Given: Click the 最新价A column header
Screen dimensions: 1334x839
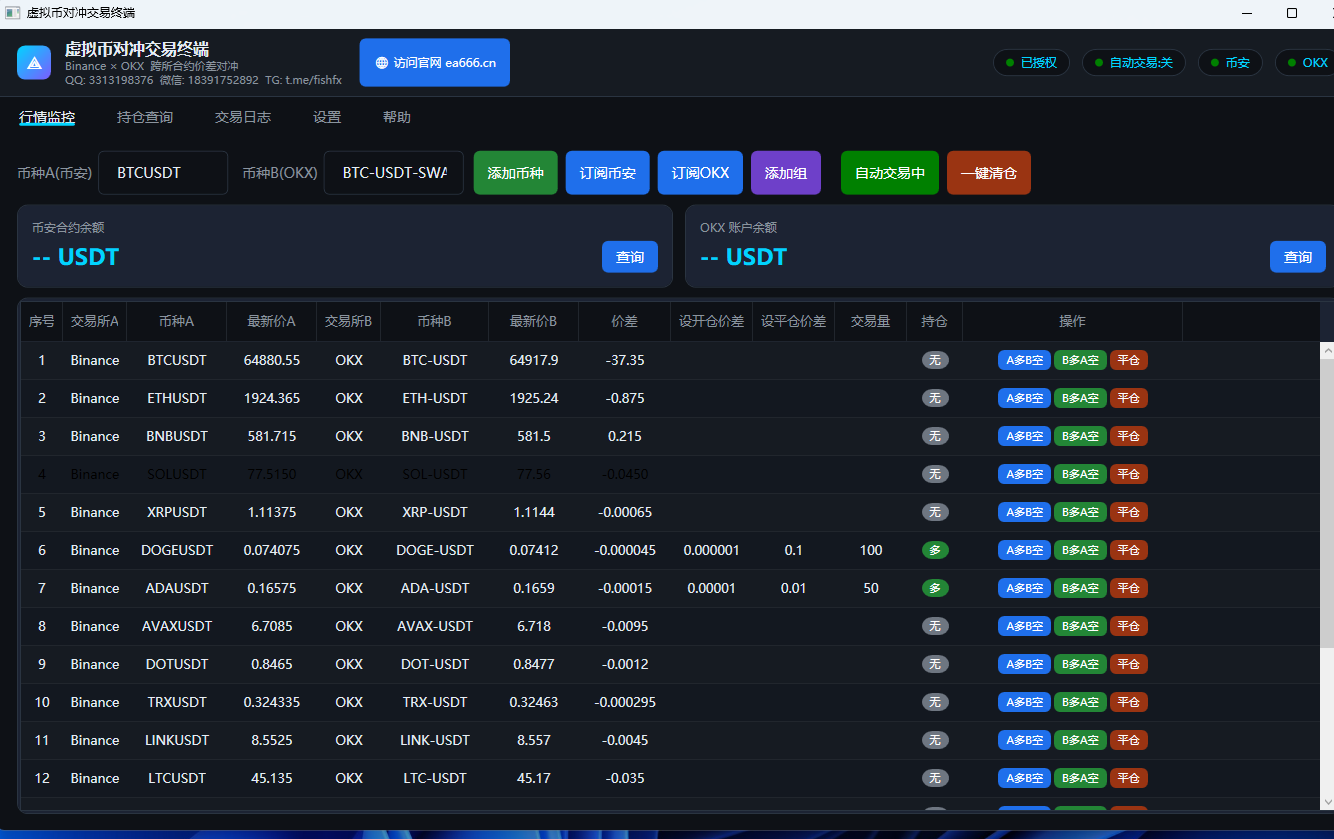Looking at the screenshot, I should (x=272, y=321).
